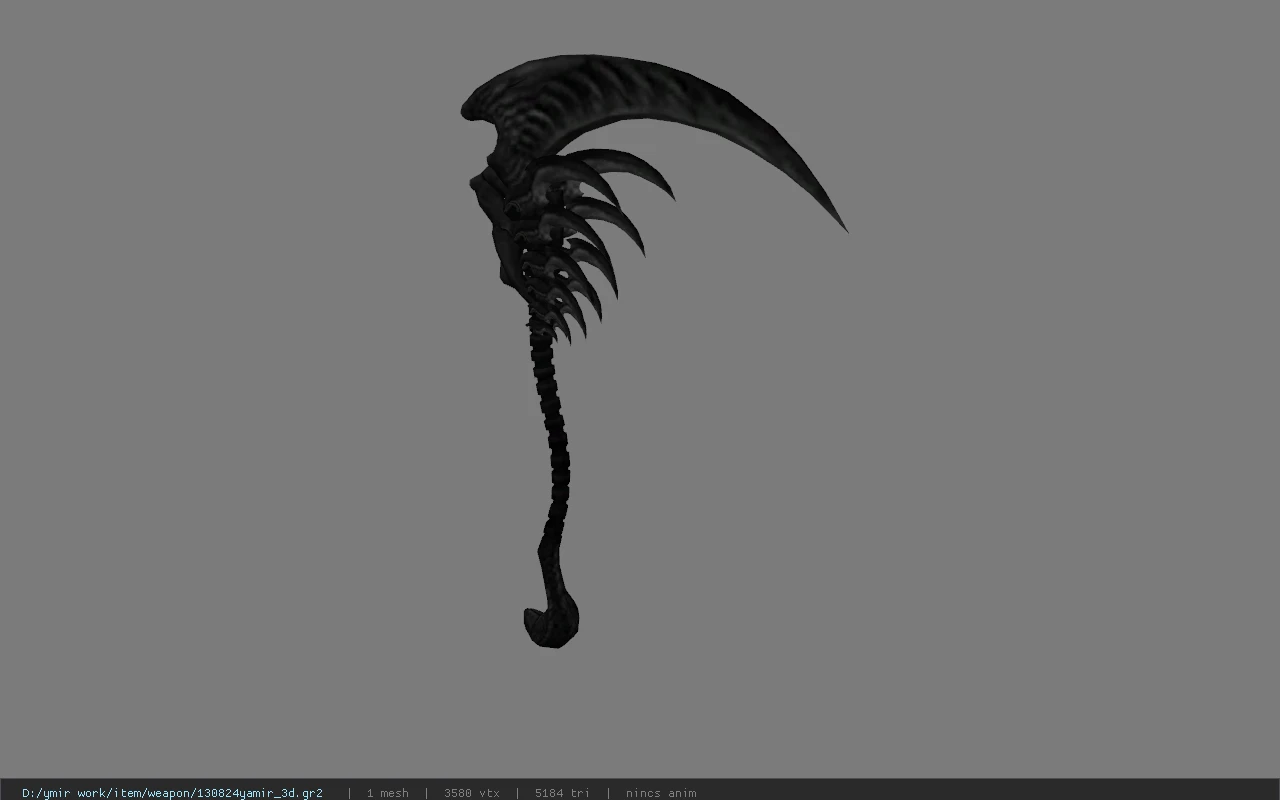Click the '5184 tri' triangle count
1280x800 pixels.
coord(562,793)
